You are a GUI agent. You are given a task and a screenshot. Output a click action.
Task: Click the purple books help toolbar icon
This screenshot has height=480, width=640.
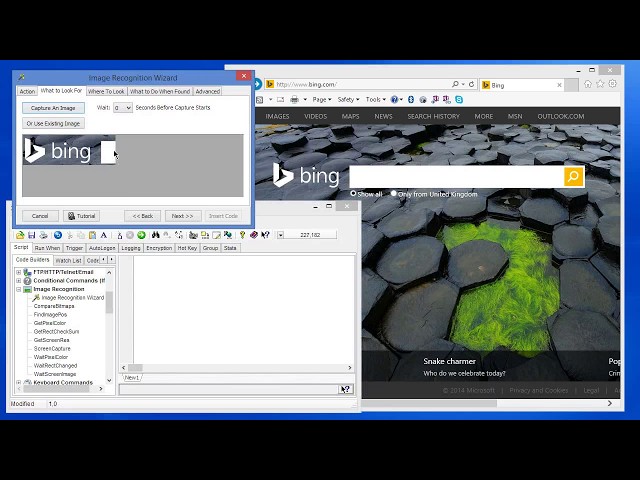point(253,235)
